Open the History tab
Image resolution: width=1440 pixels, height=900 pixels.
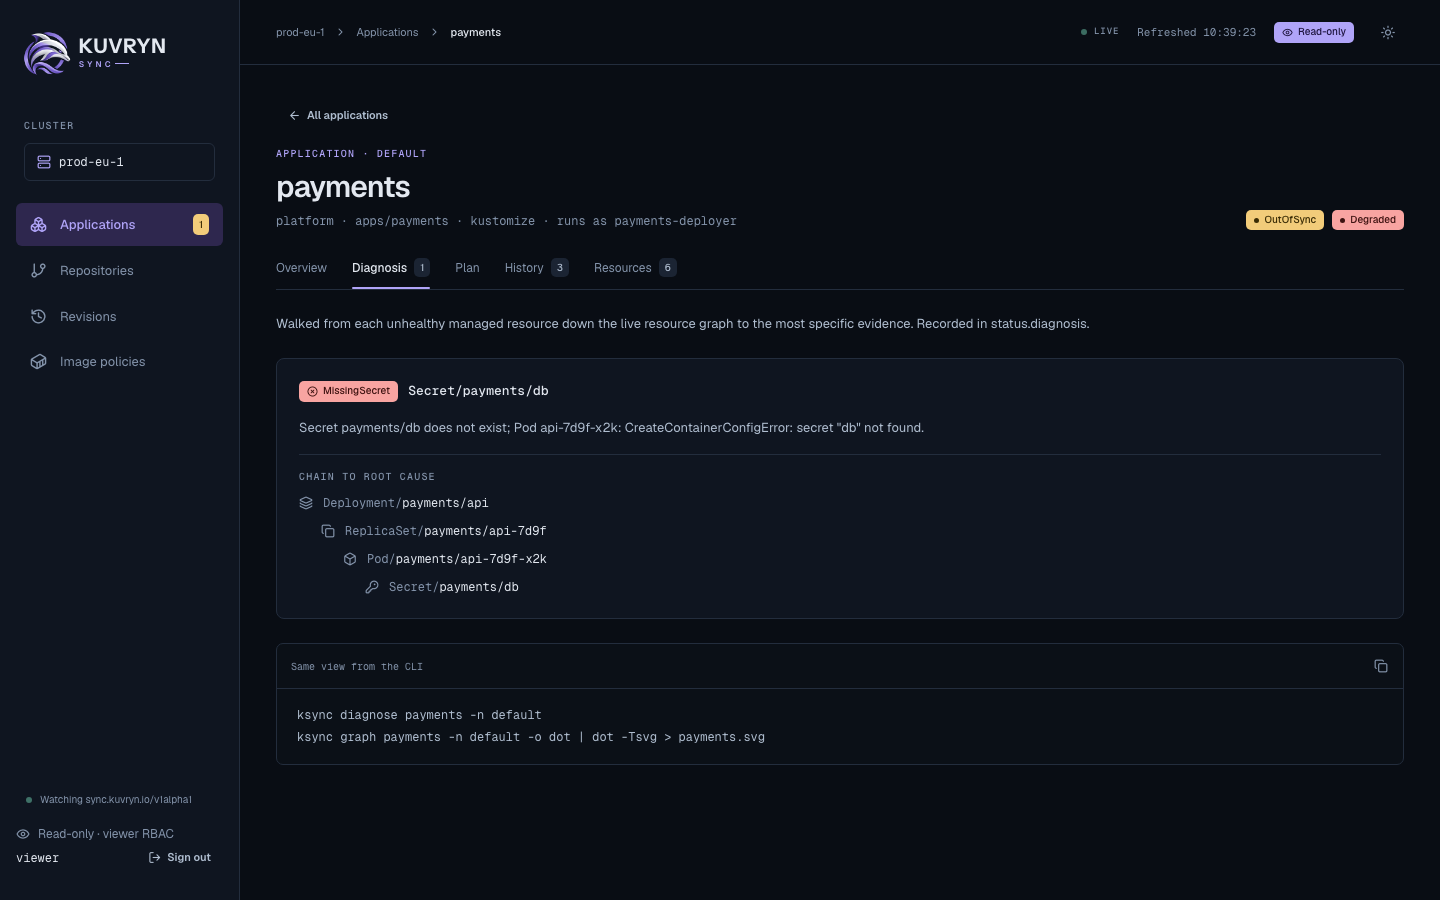pyautogui.click(x=537, y=268)
